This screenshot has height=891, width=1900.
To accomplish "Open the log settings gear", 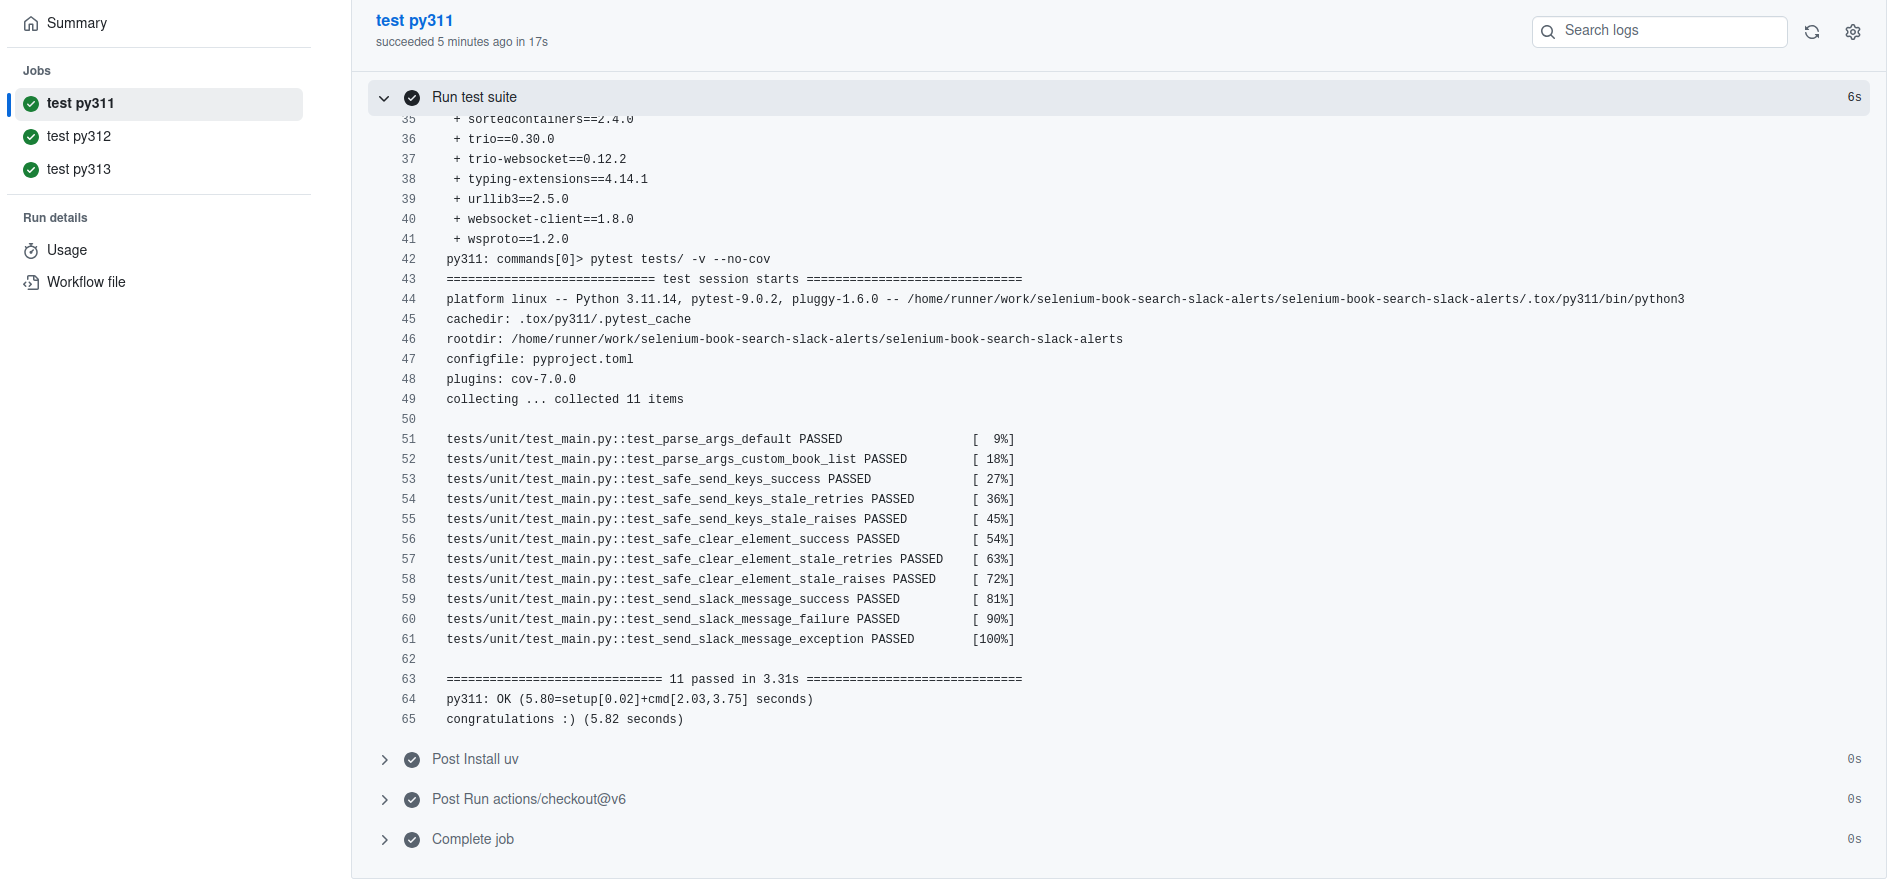I will click(x=1852, y=32).
